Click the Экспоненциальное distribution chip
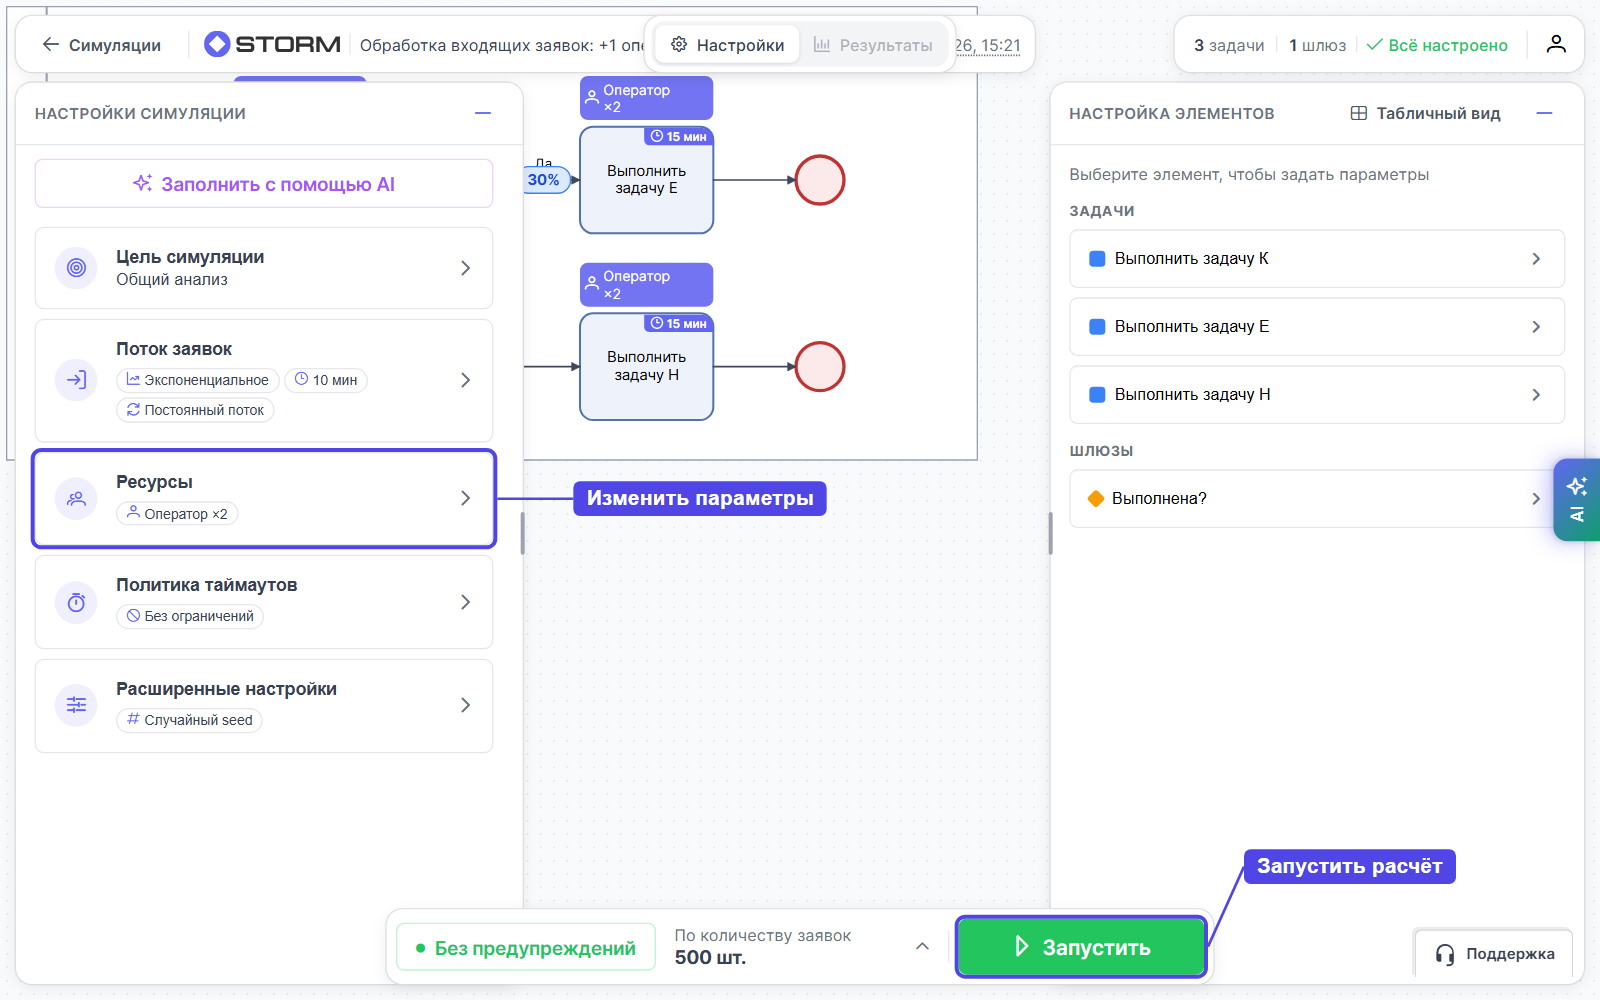This screenshot has width=1600, height=1000. click(198, 380)
